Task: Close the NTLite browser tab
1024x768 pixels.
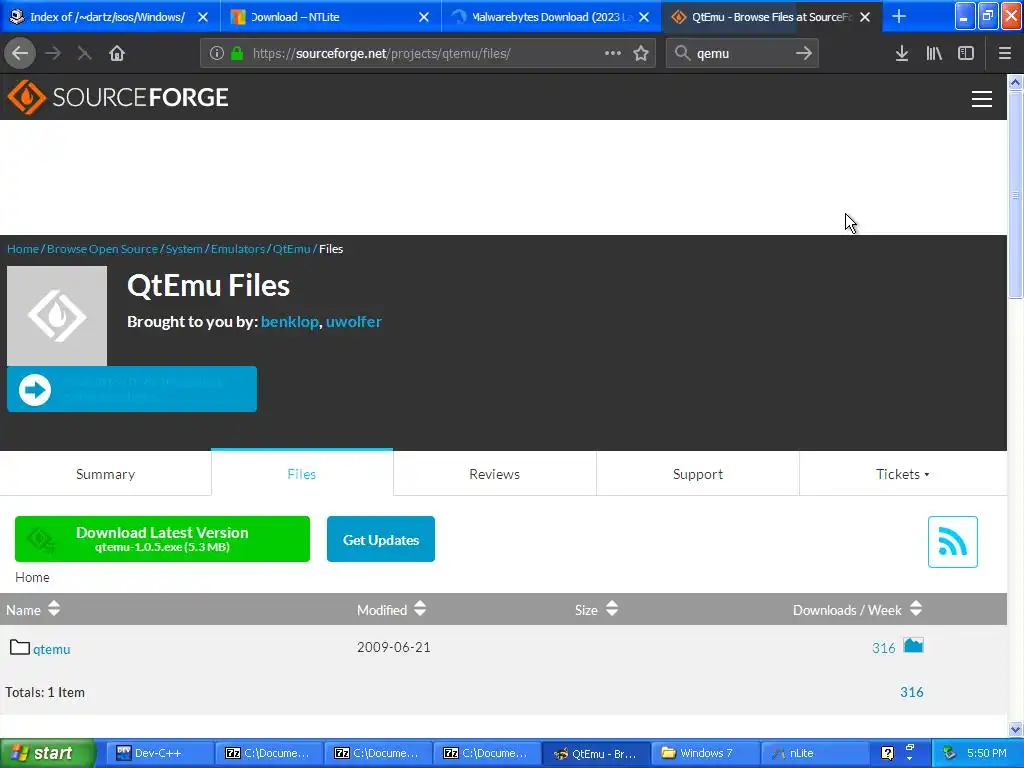Action: 424,17
